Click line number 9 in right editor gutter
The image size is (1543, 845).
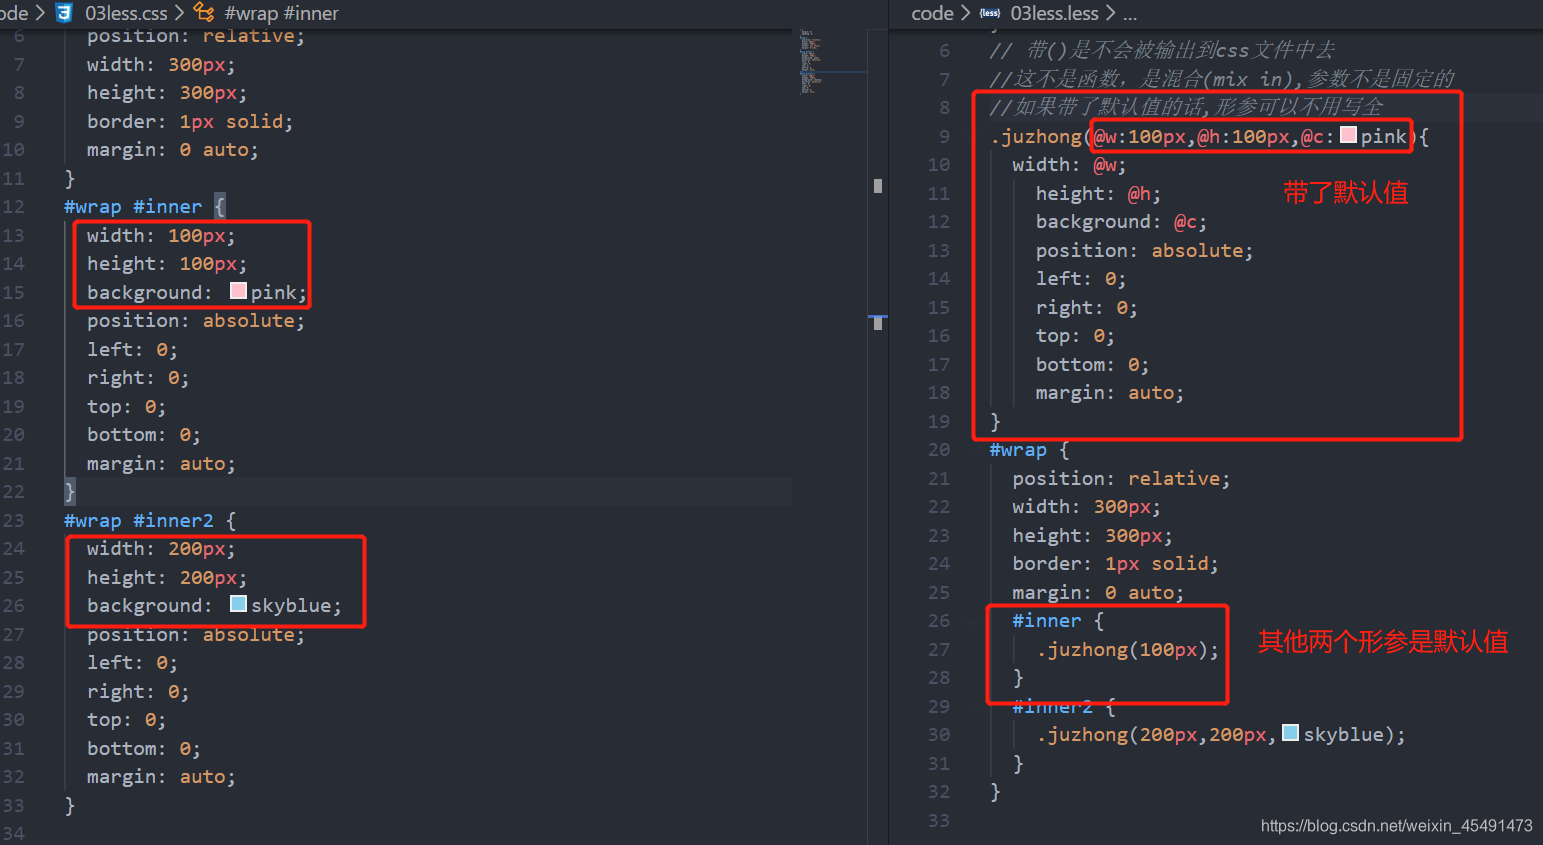click(944, 136)
